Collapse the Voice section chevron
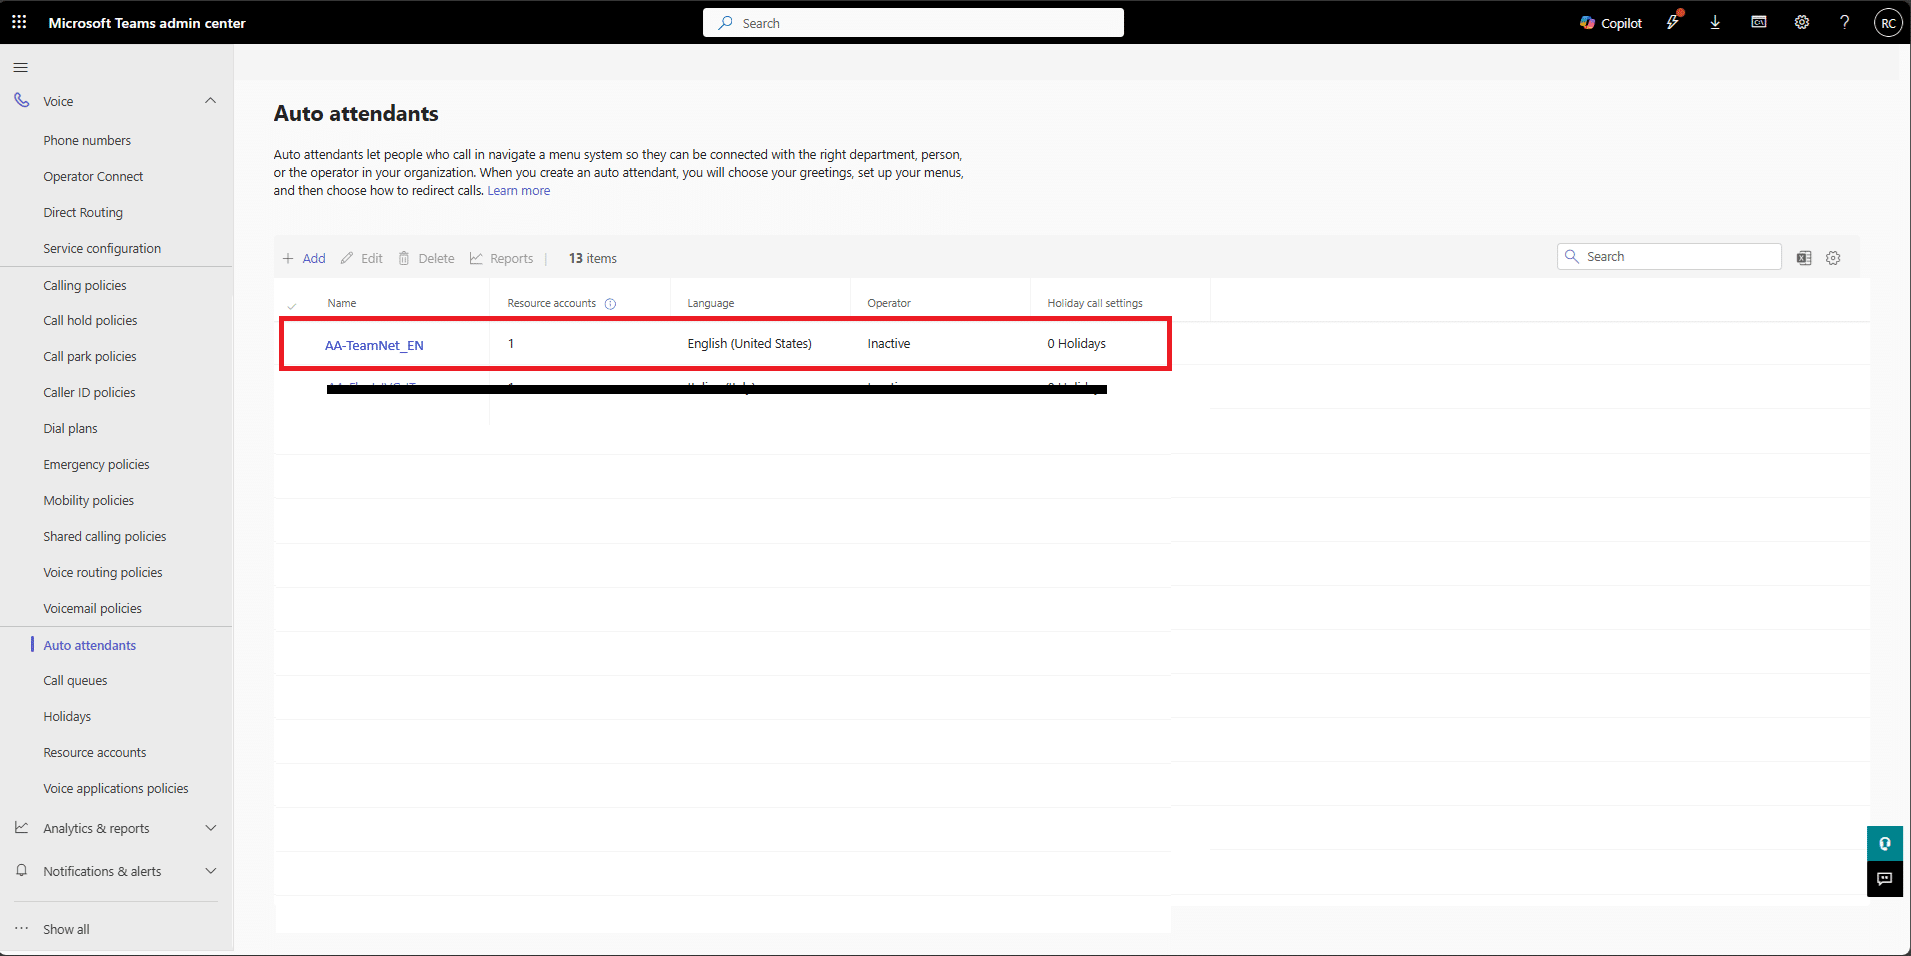 [x=210, y=101]
